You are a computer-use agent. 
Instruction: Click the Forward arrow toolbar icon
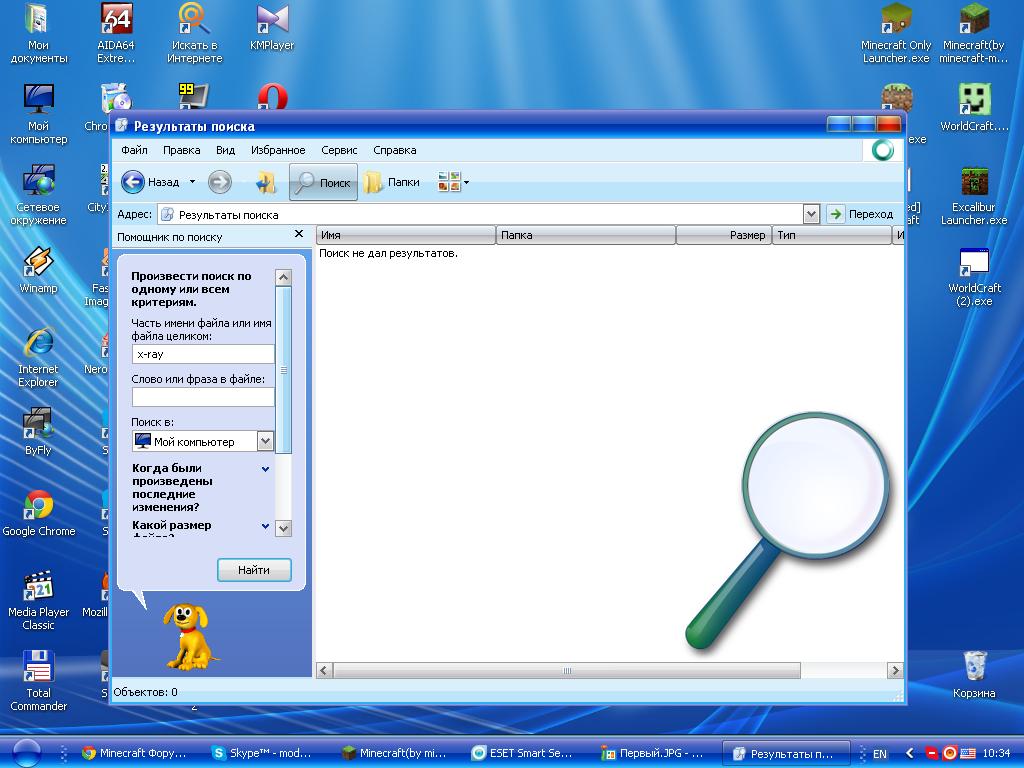[219, 182]
